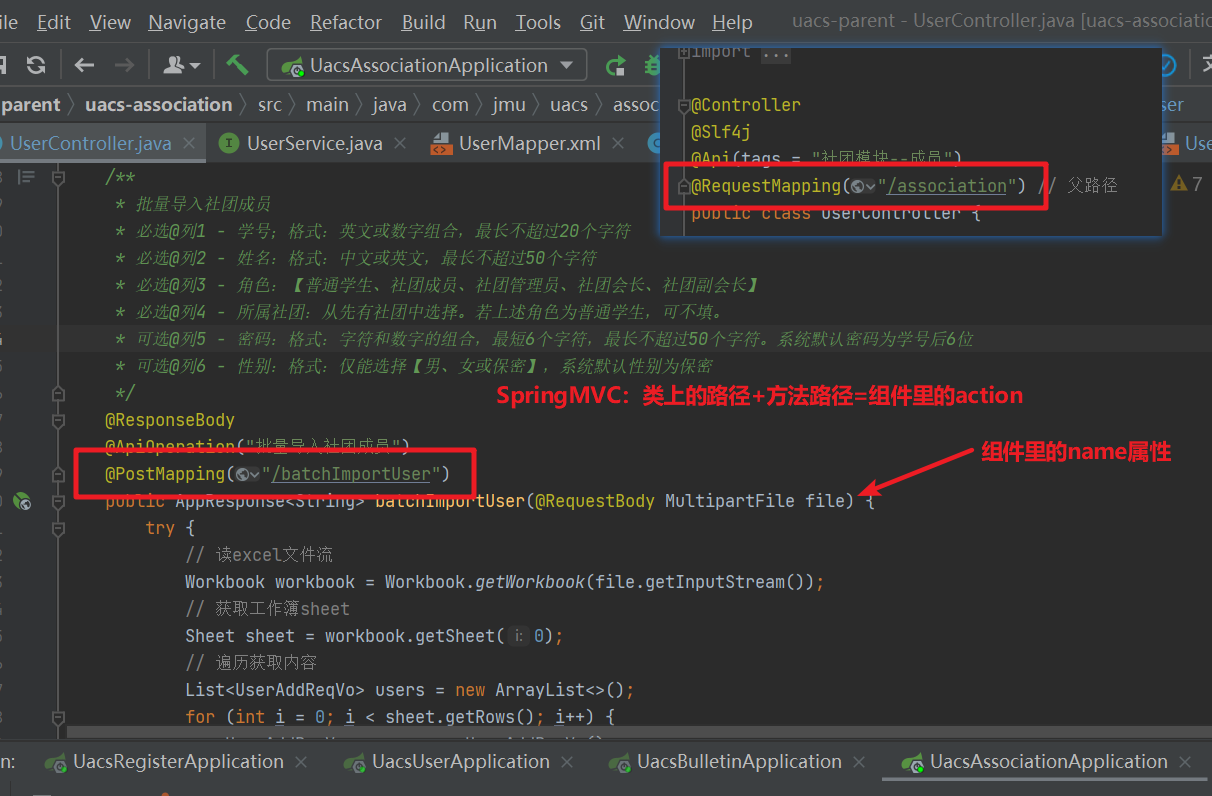
Task: Open the Tools menu
Action: coord(538,22)
